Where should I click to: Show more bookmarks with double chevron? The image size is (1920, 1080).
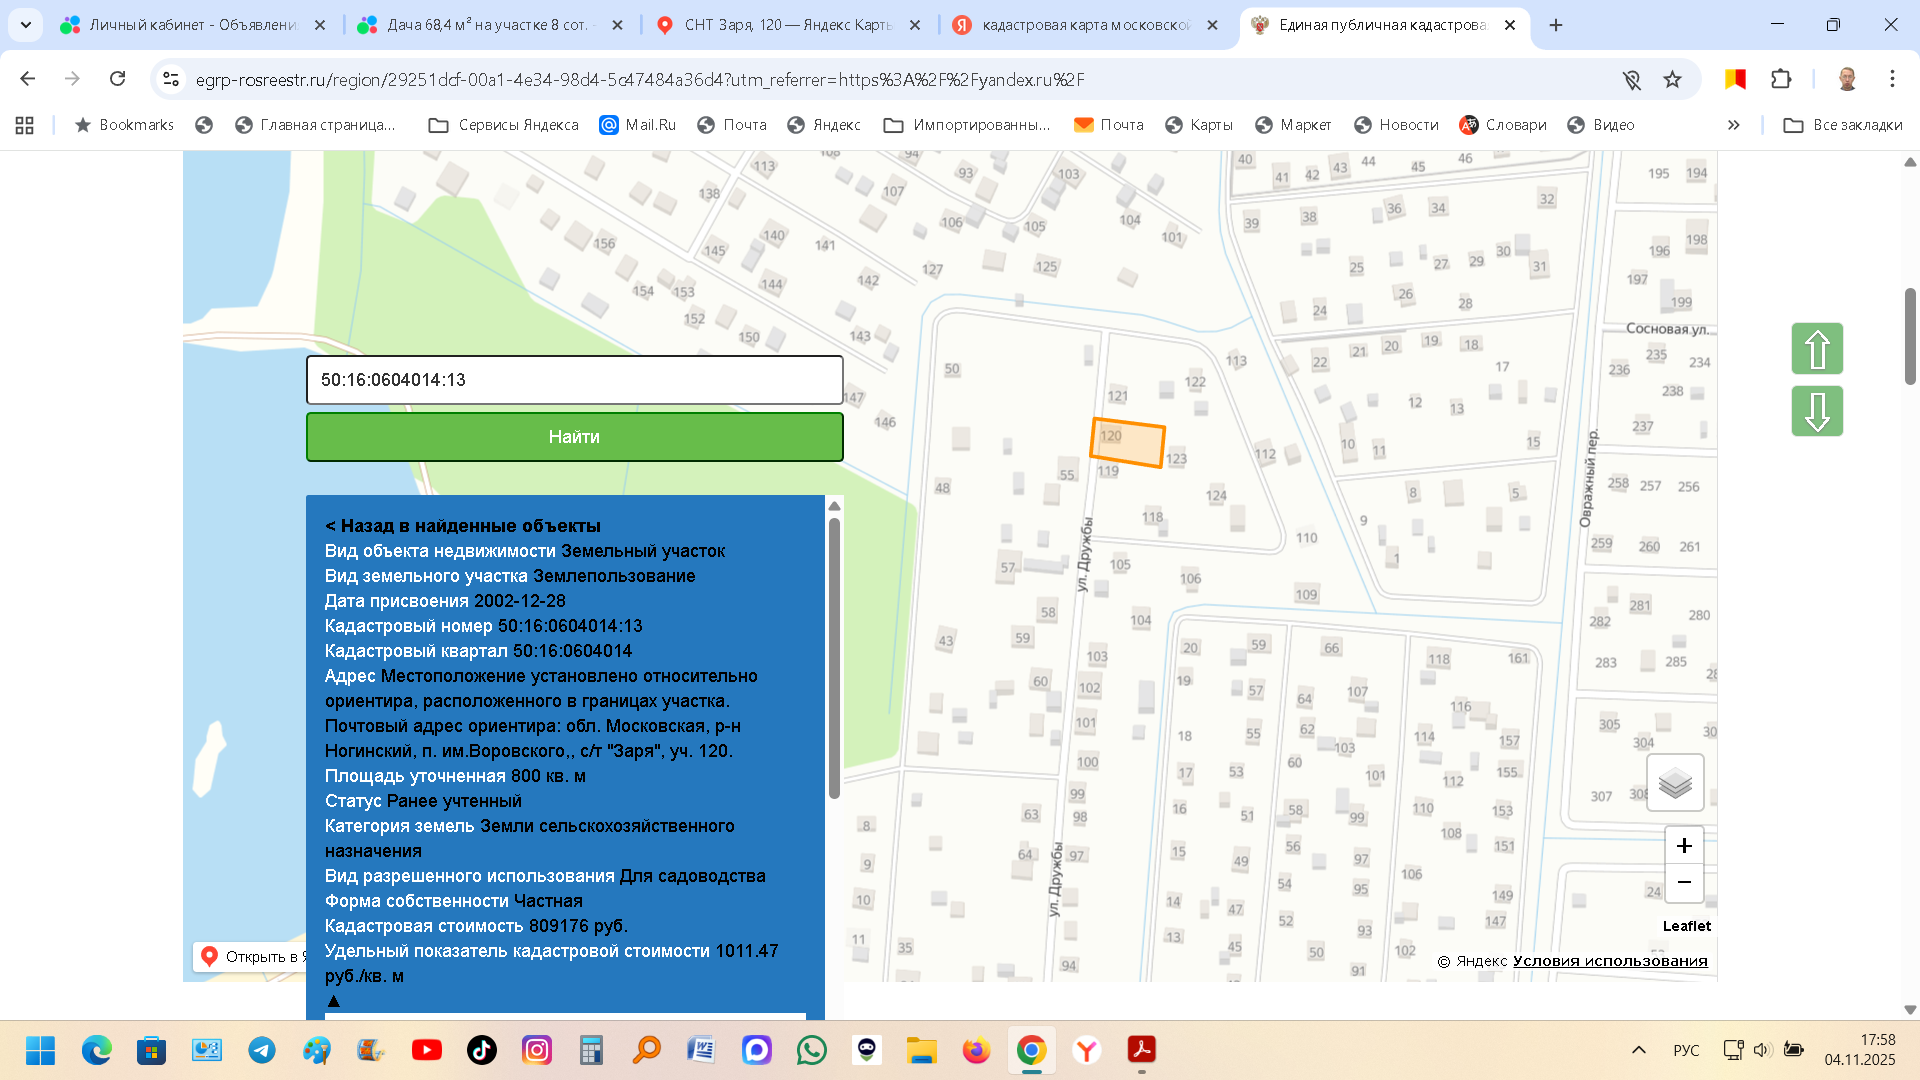point(1733,125)
